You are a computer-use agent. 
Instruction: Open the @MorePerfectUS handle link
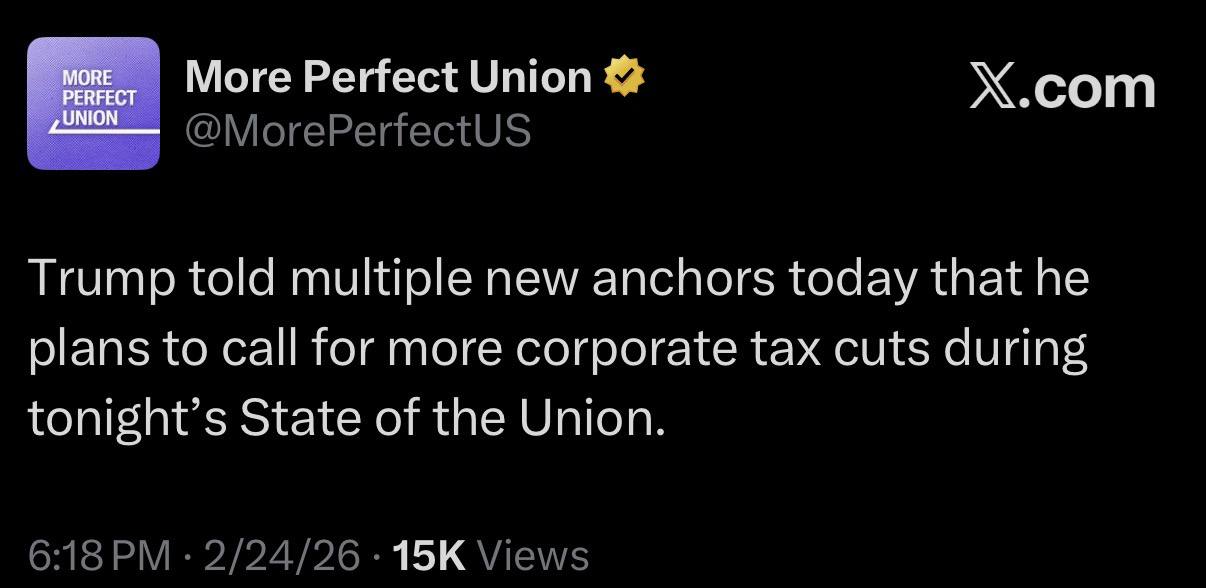[x=357, y=130]
